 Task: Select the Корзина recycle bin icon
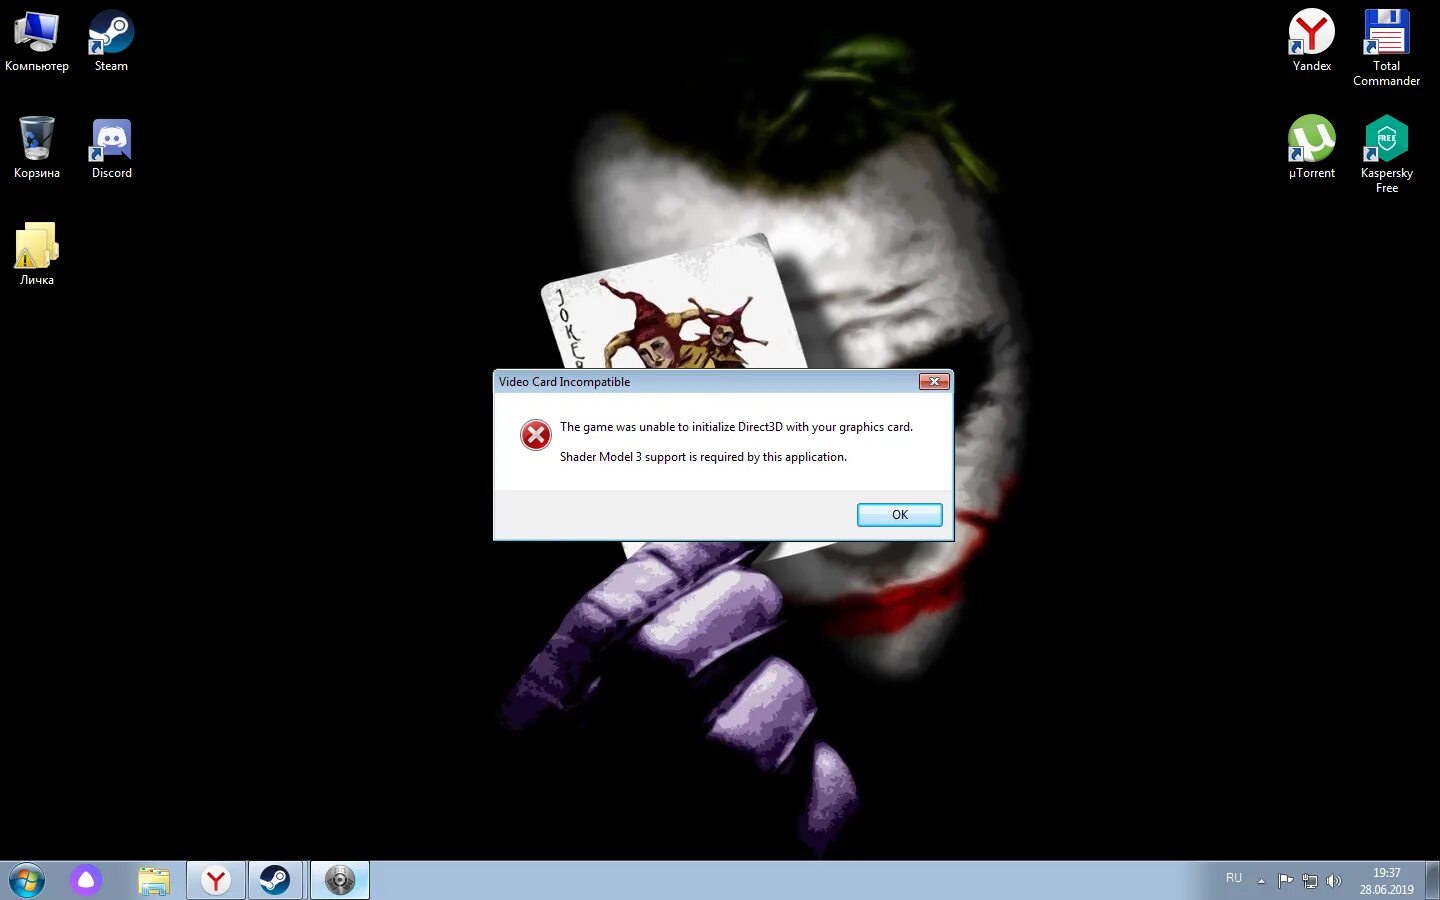click(37, 148)
